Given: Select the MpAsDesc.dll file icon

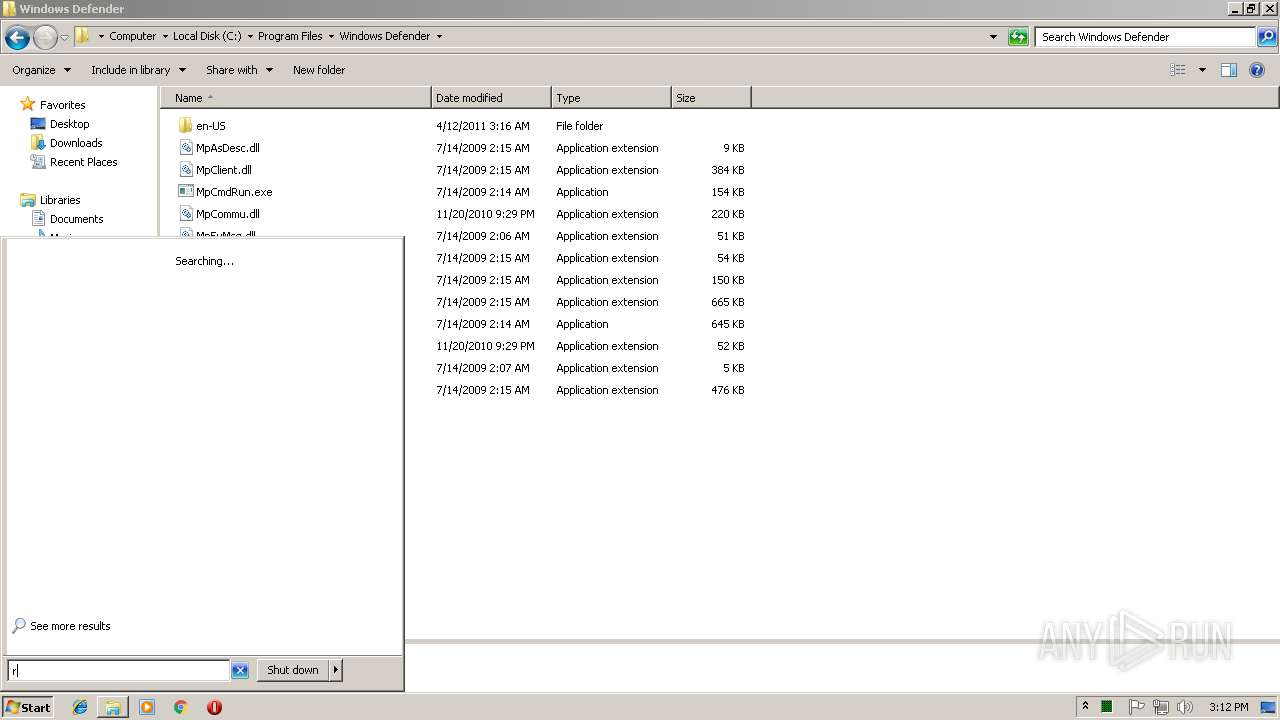Looking at the screenshot, I should 185,148.
